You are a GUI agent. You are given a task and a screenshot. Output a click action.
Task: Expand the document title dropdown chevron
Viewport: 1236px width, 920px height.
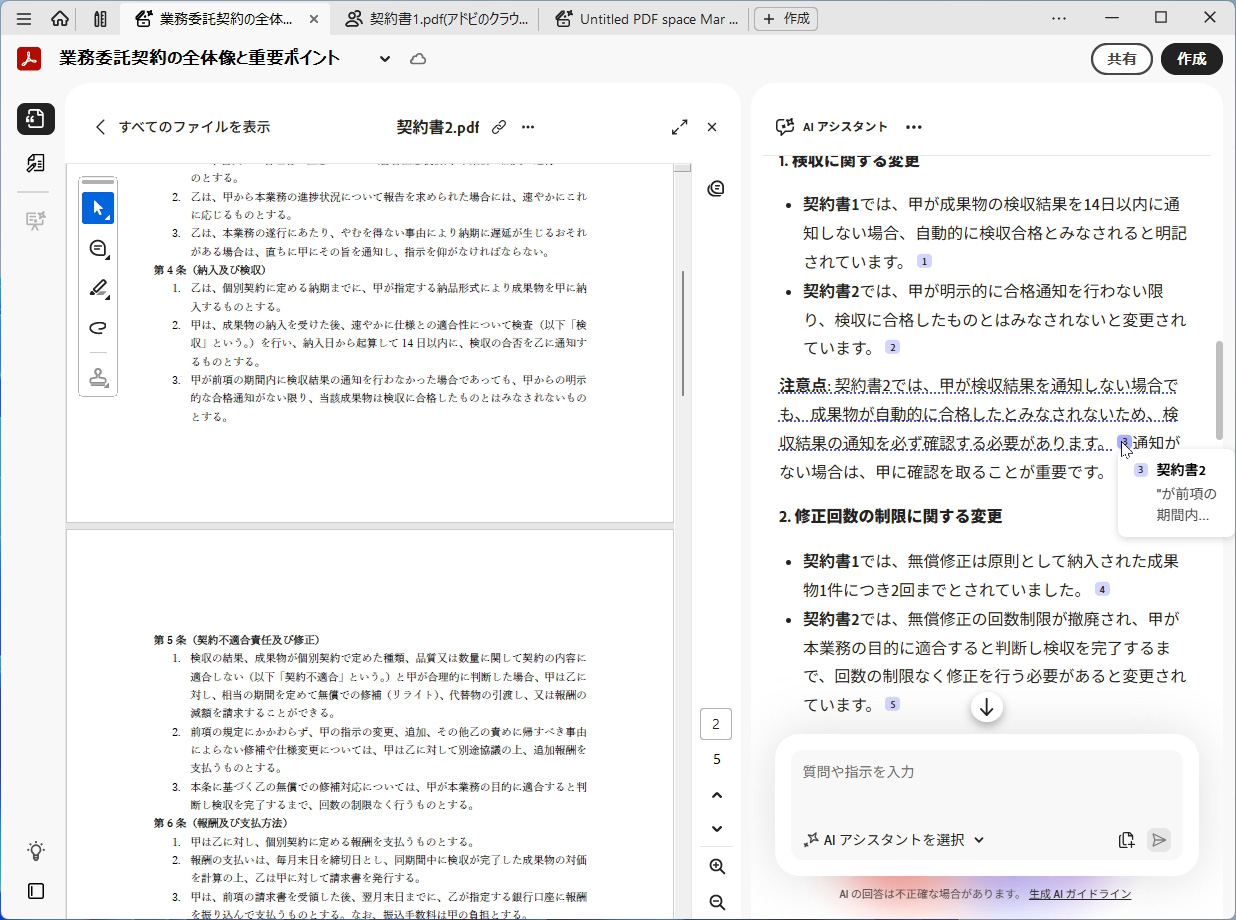[x=385, y=59]
